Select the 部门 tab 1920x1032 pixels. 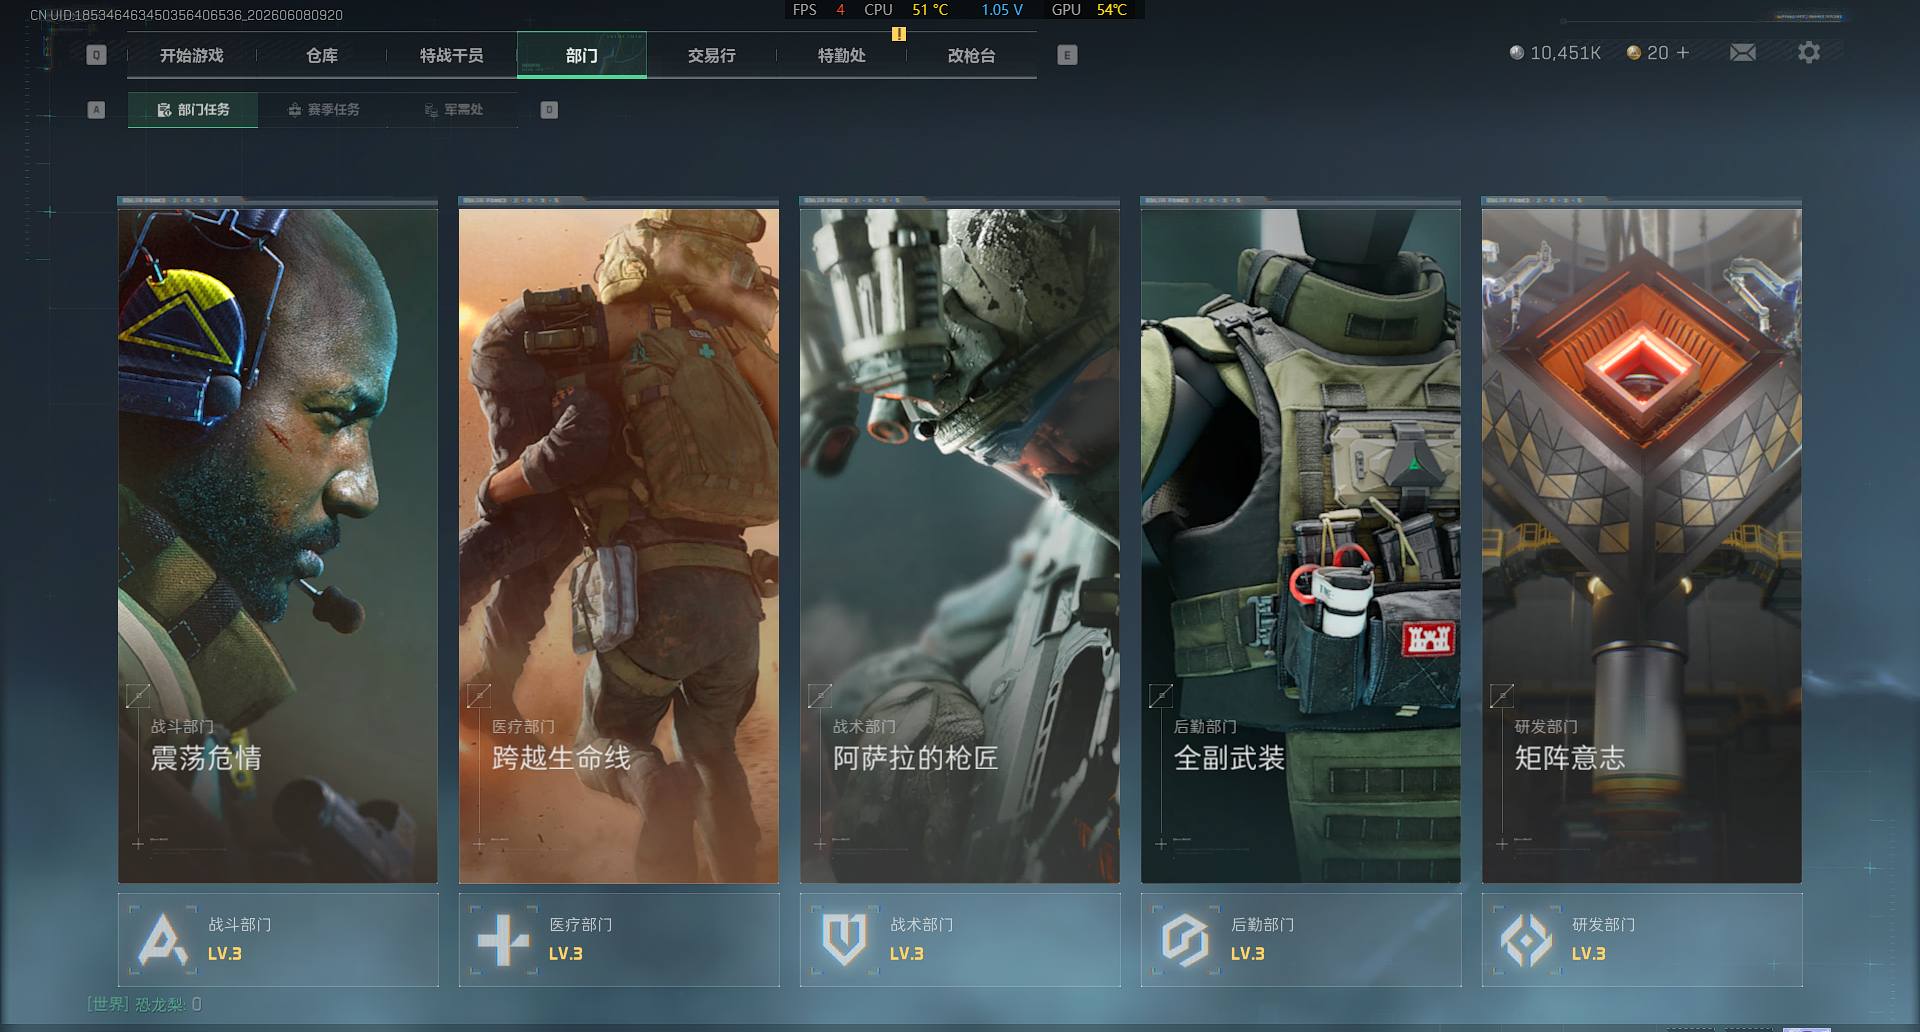point(582,55)
